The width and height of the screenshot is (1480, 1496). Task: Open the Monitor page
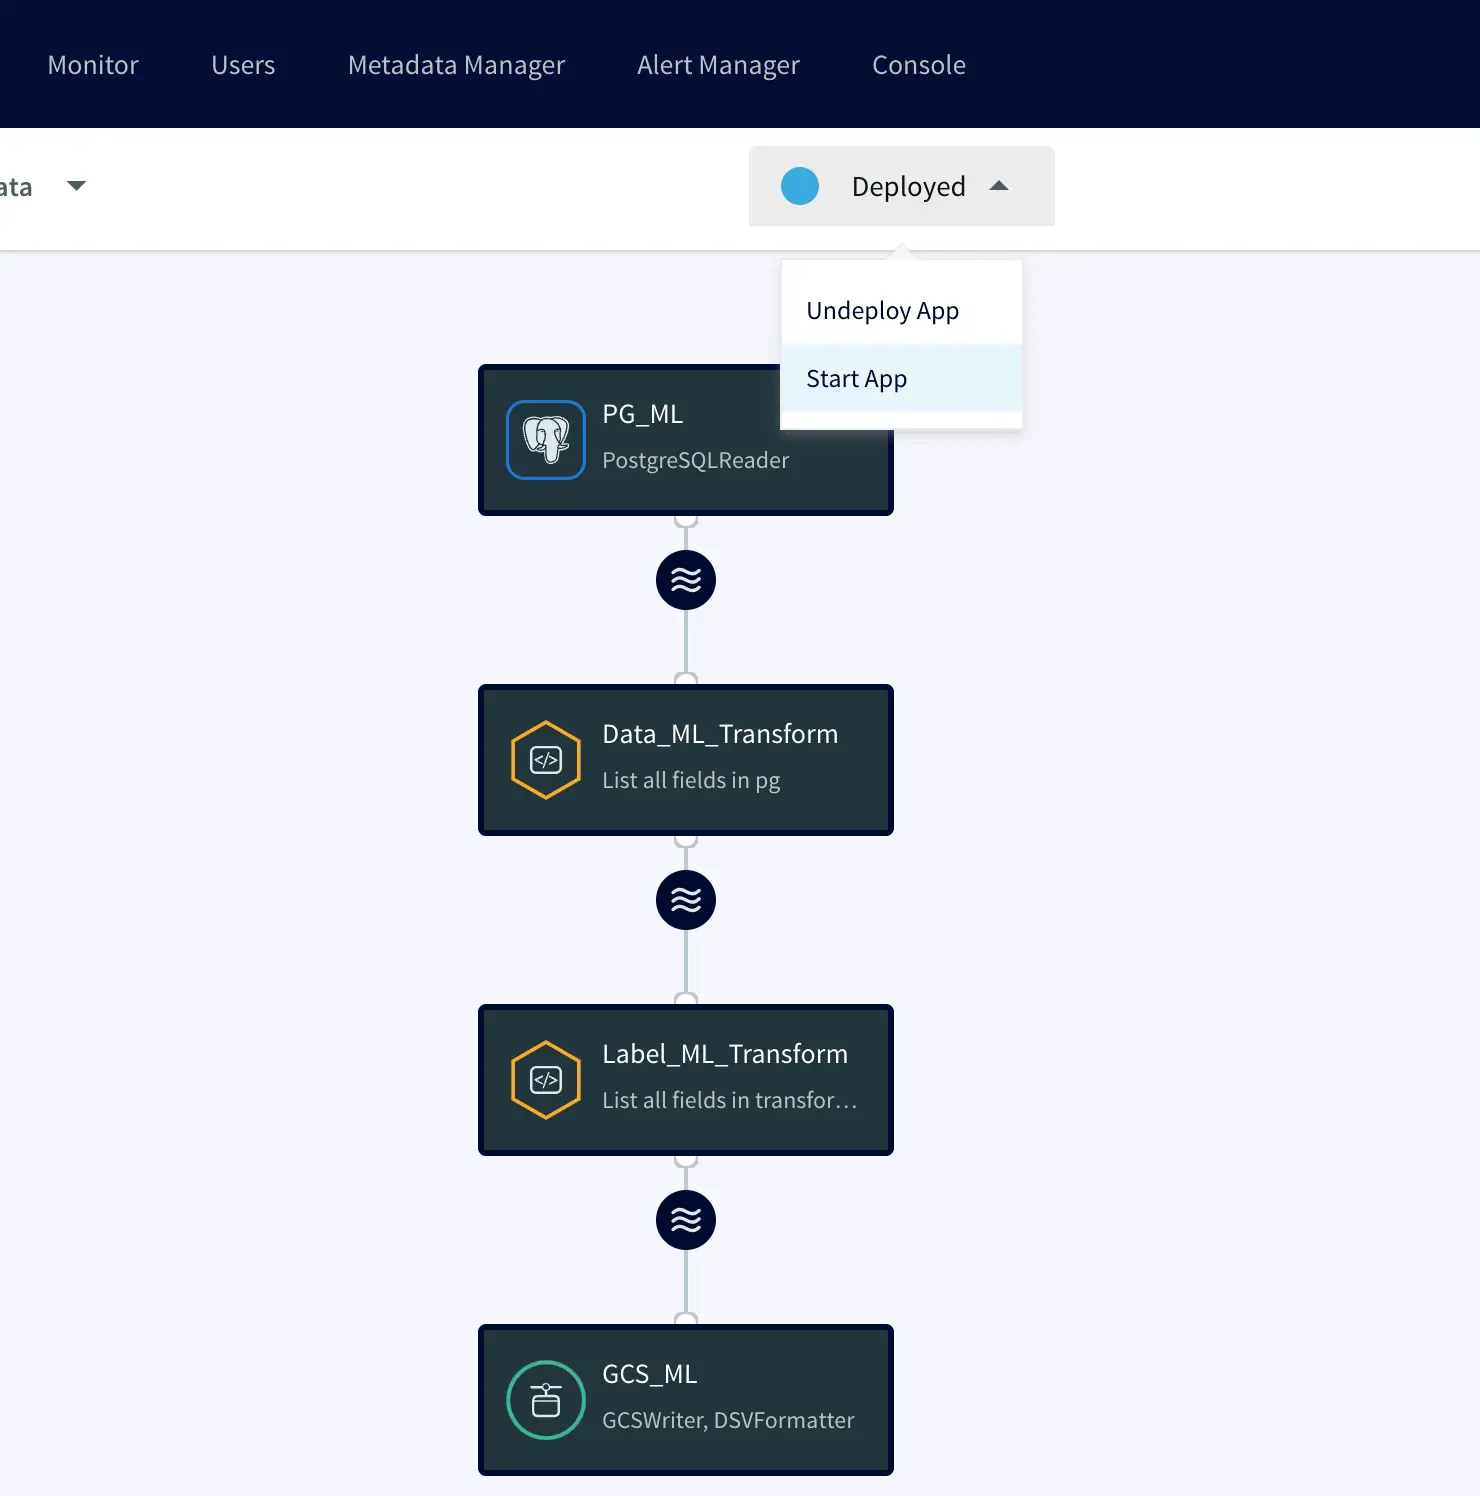(93, 65)
